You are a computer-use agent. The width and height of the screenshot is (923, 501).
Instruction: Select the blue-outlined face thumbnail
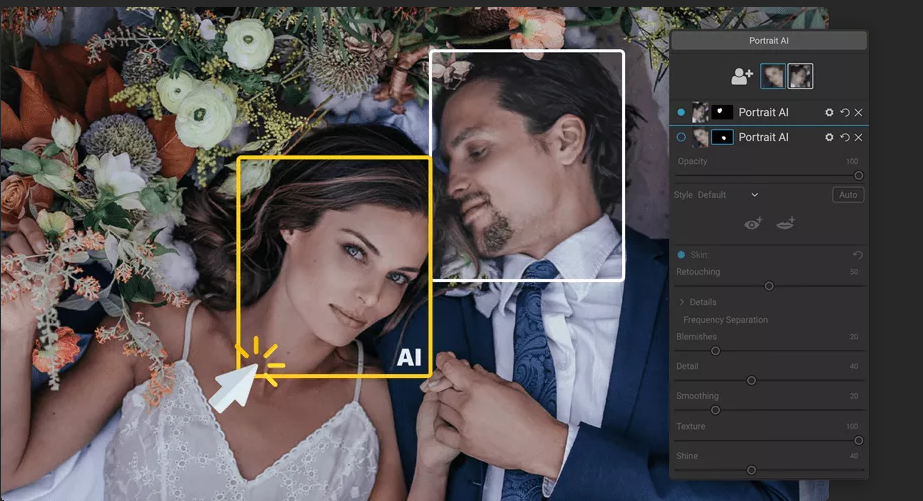772,77
